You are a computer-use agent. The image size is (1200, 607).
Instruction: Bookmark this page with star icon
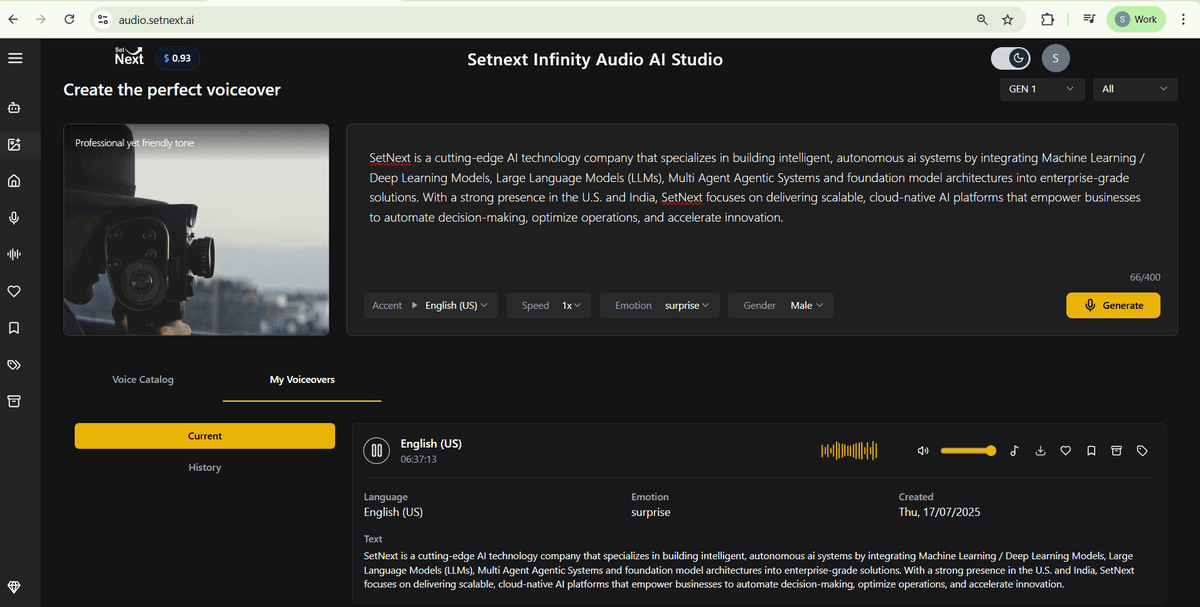pos(1007,19)
